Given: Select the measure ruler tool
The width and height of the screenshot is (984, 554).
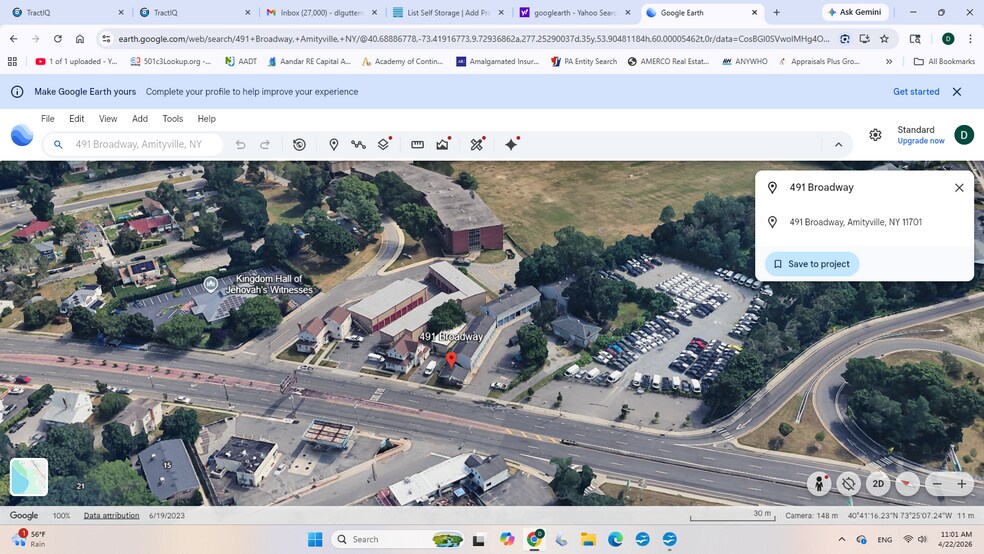Looking at the screenshot, I should [x=417, y=144].
